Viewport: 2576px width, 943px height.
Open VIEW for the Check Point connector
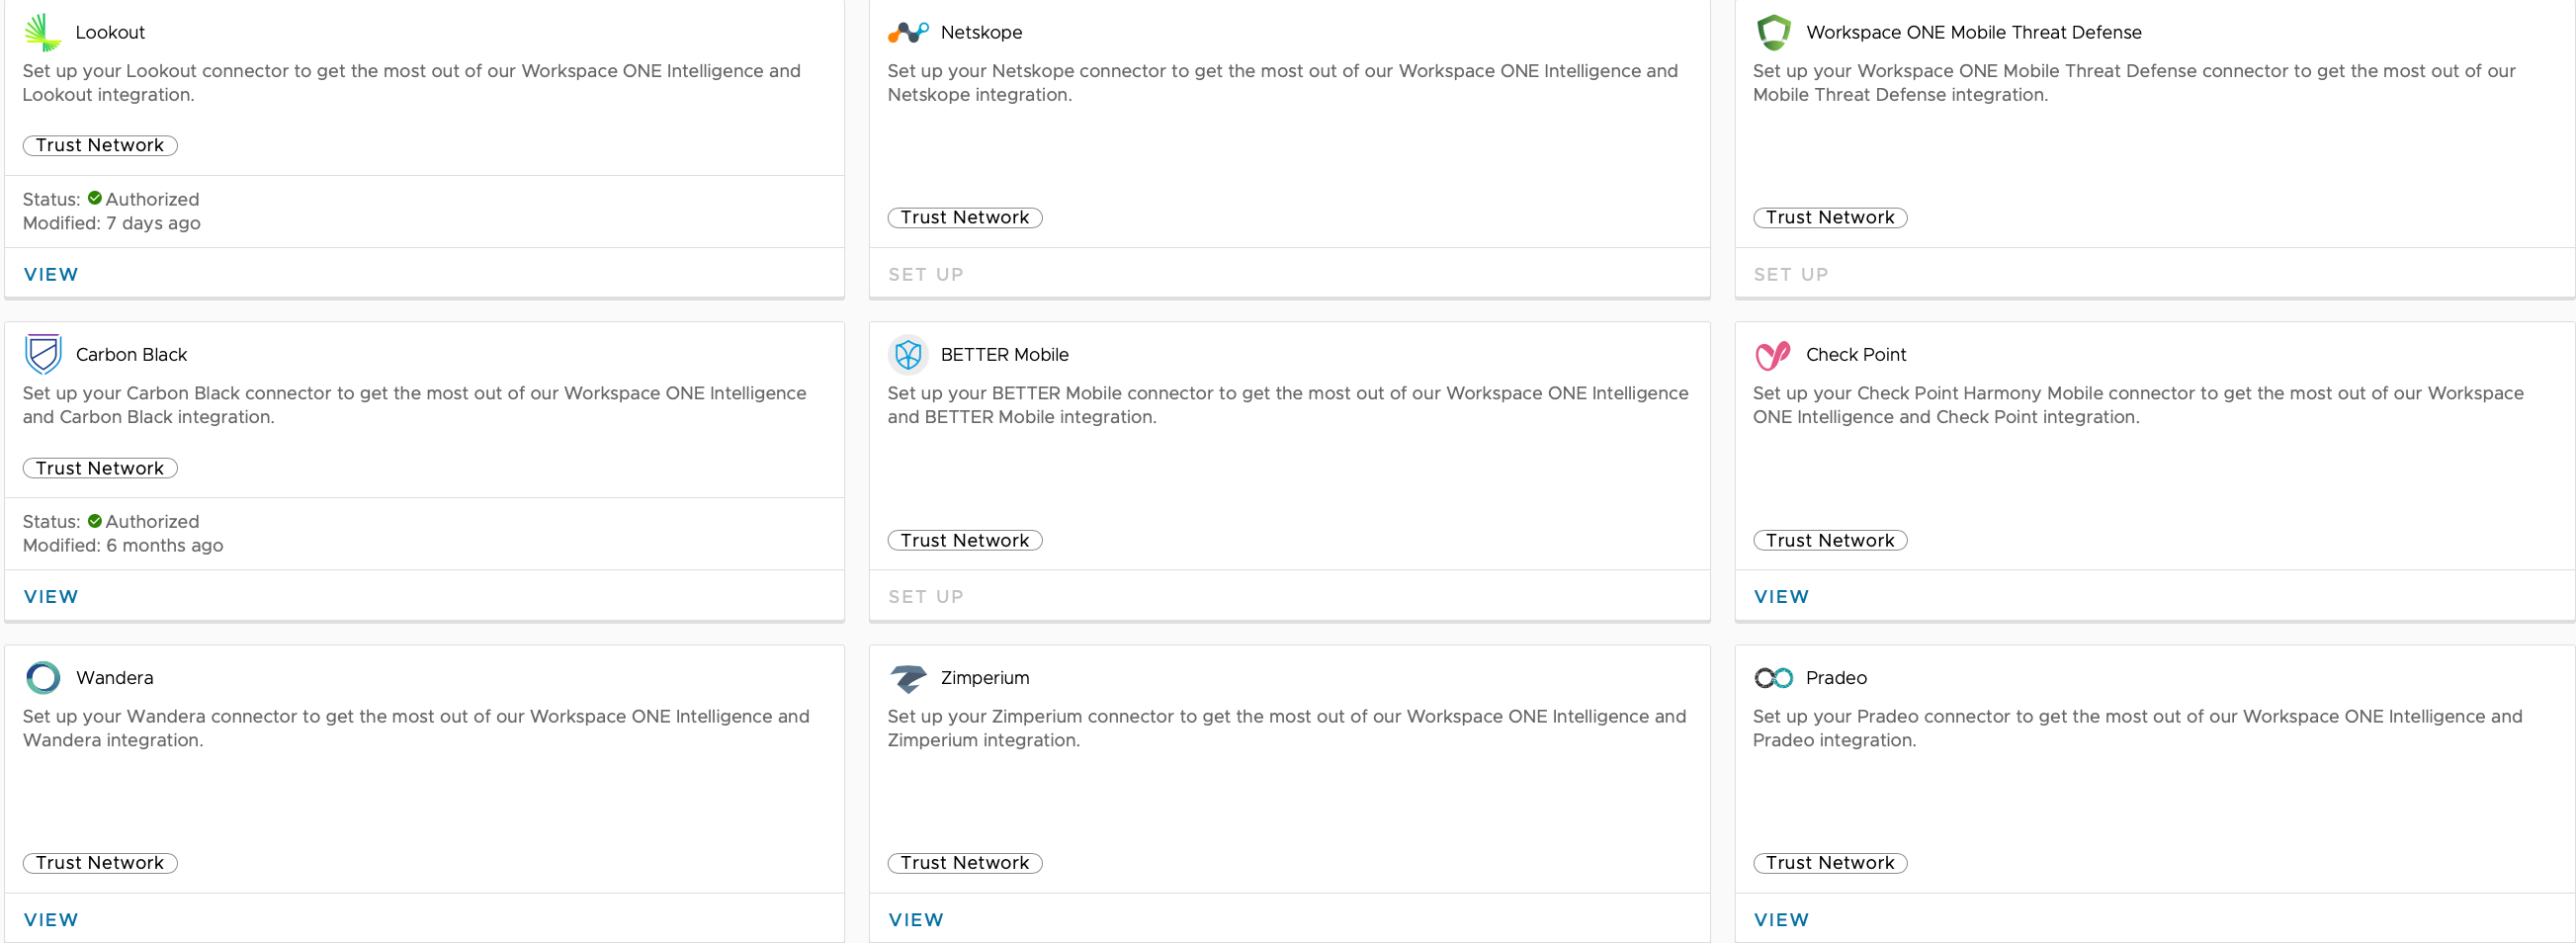click(1781, 596)
